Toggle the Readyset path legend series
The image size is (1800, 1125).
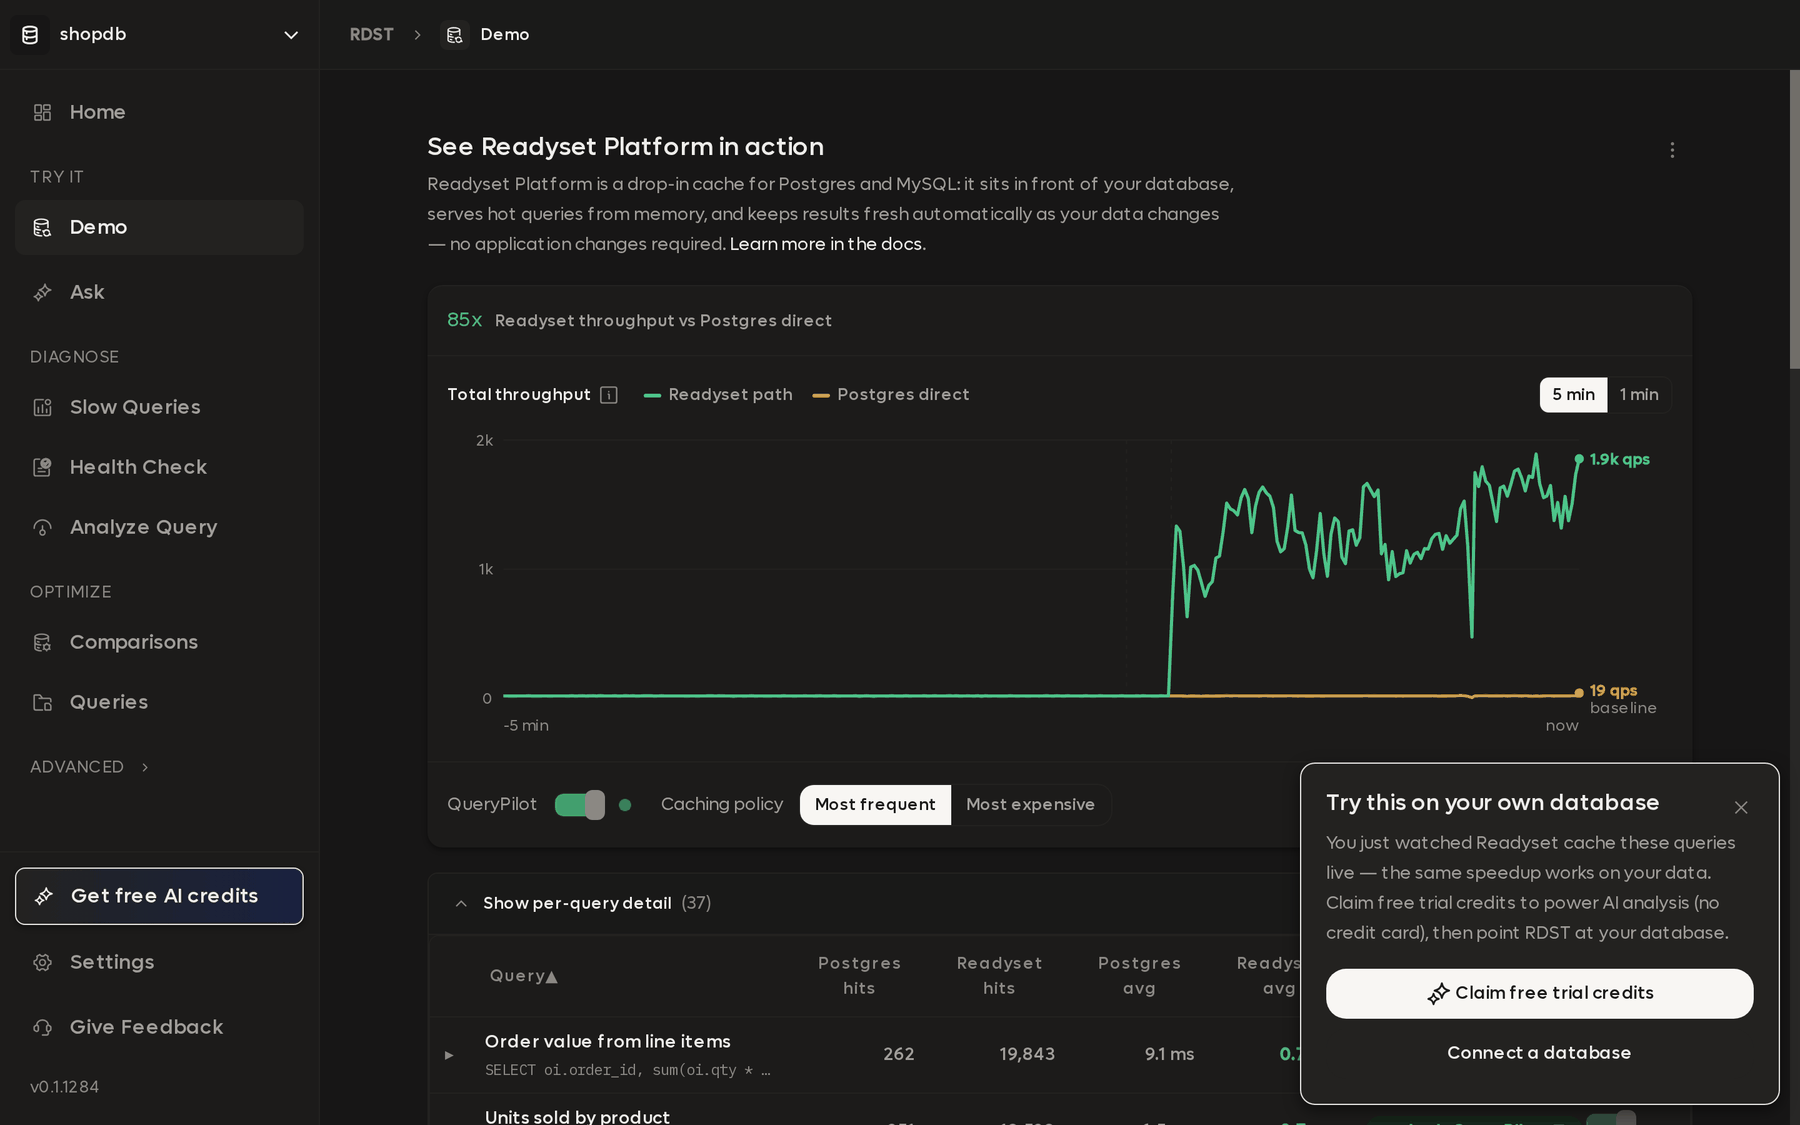[x=718, y=395]
